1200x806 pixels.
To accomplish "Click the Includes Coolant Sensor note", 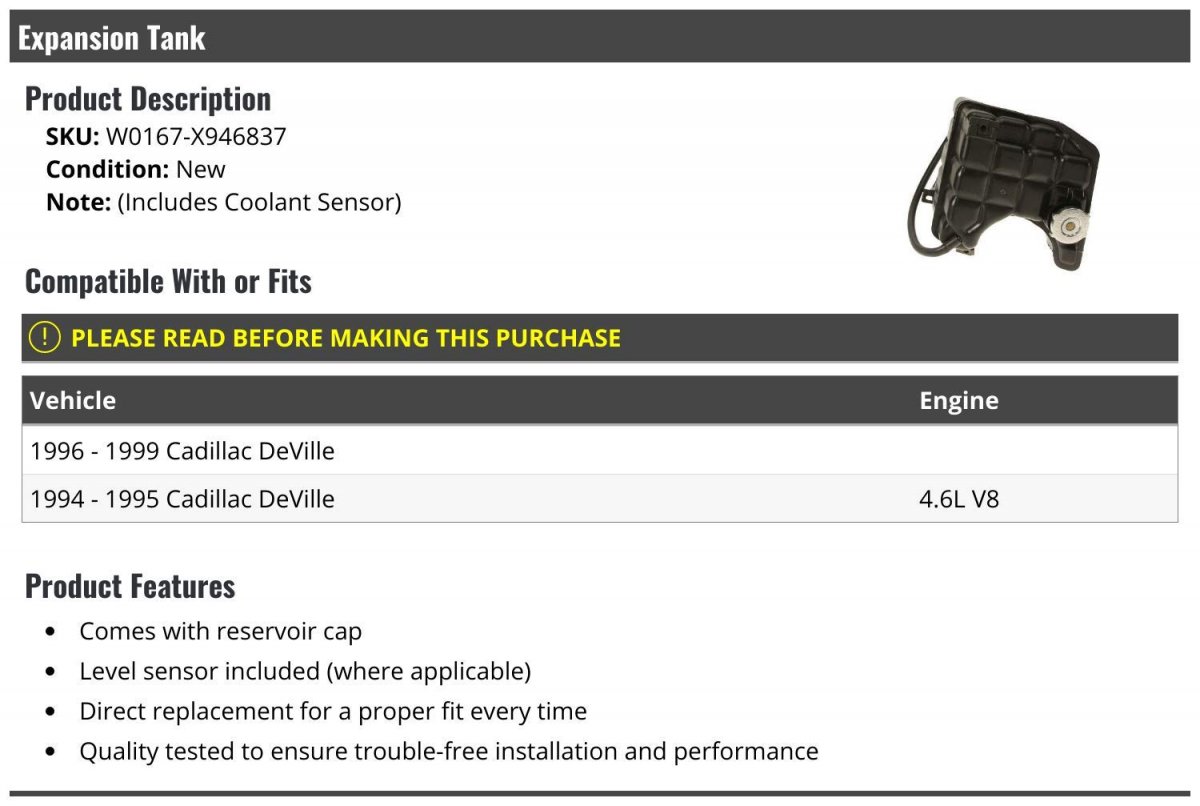I will coord(224,203).
